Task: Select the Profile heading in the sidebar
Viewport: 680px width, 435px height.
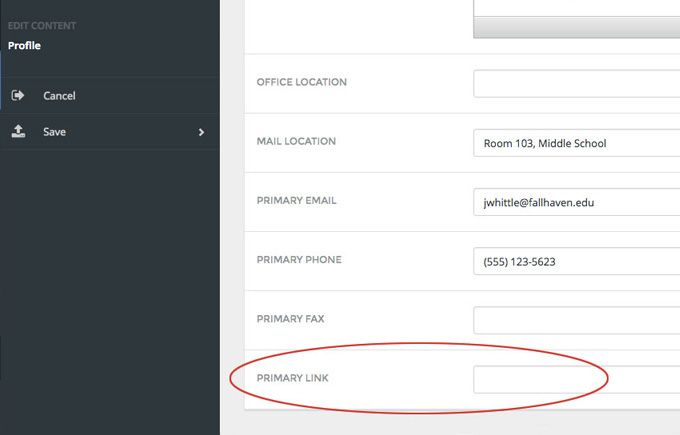Action: point(24,45)
